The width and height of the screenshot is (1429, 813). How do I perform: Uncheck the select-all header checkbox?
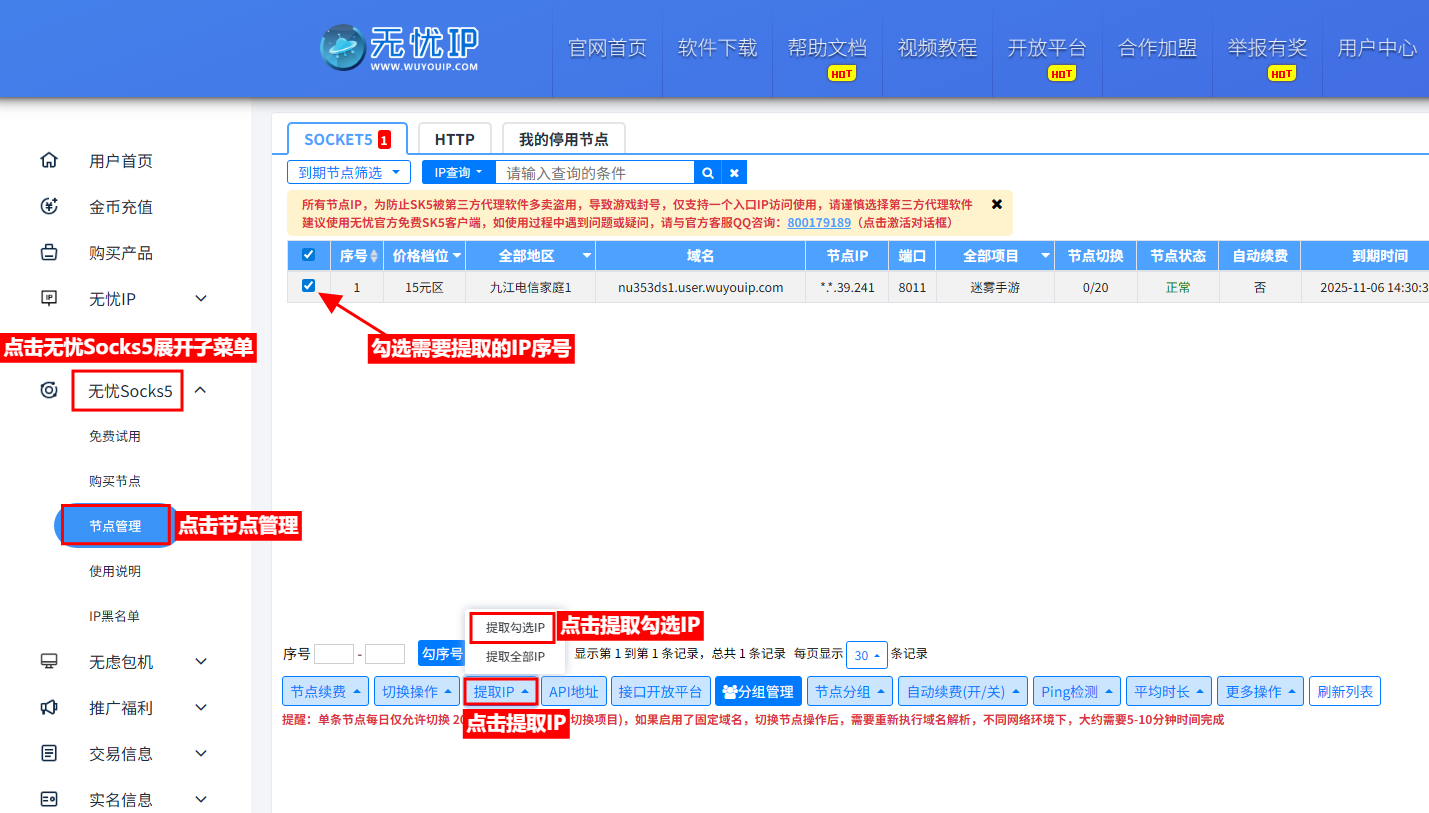pyautogui.click(x=309, y=255)
